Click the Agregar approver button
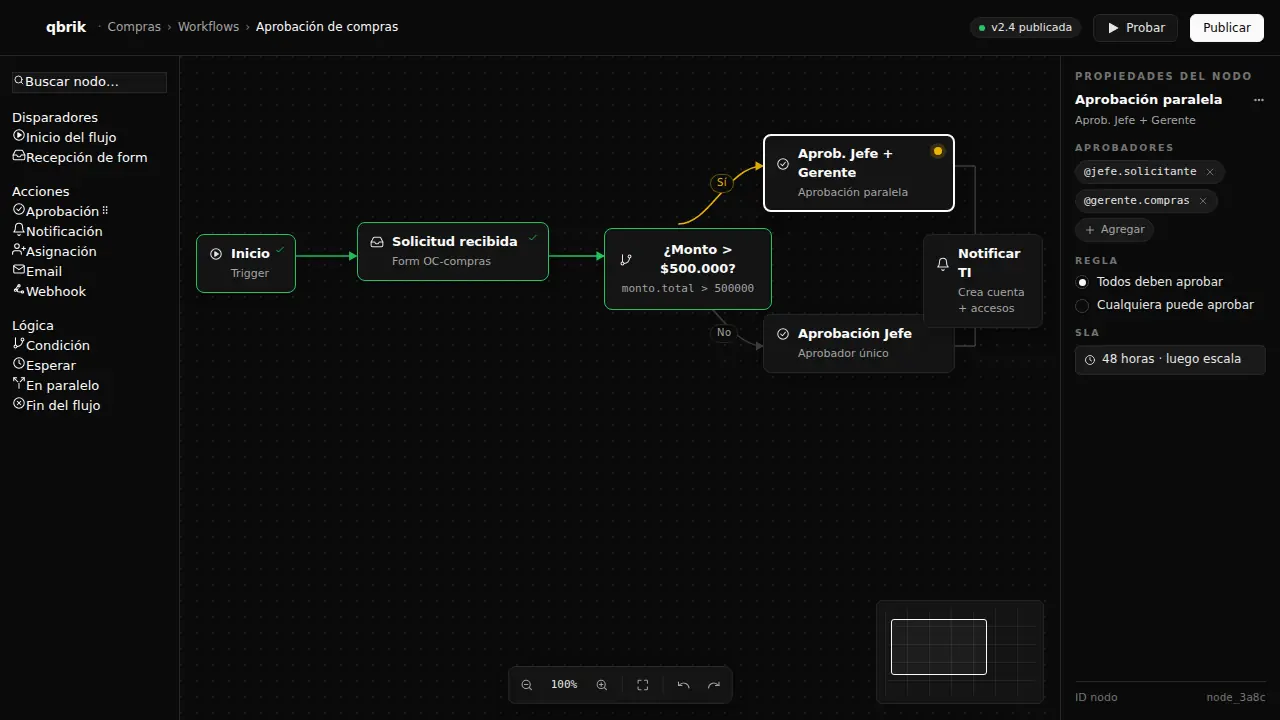This screenshot has width=1280, height=720. [x=1114, y=229]
